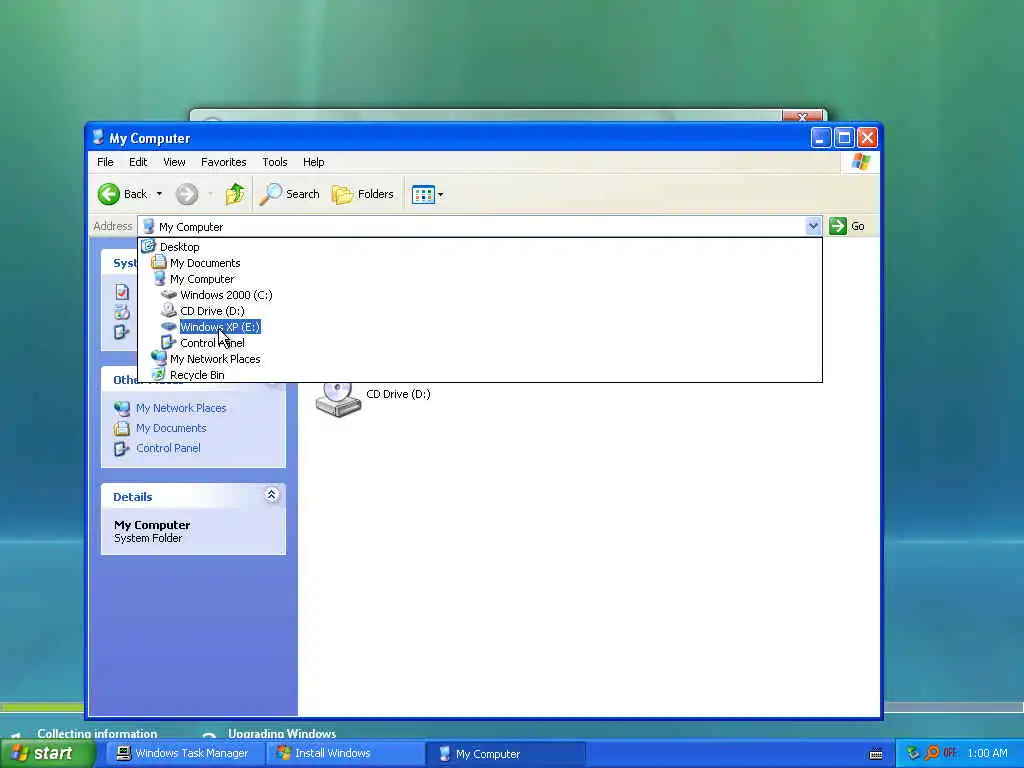Screen dimensions: 1024x768
Task: Collapse the Details panel chevron
Action: tap(272, 496)
